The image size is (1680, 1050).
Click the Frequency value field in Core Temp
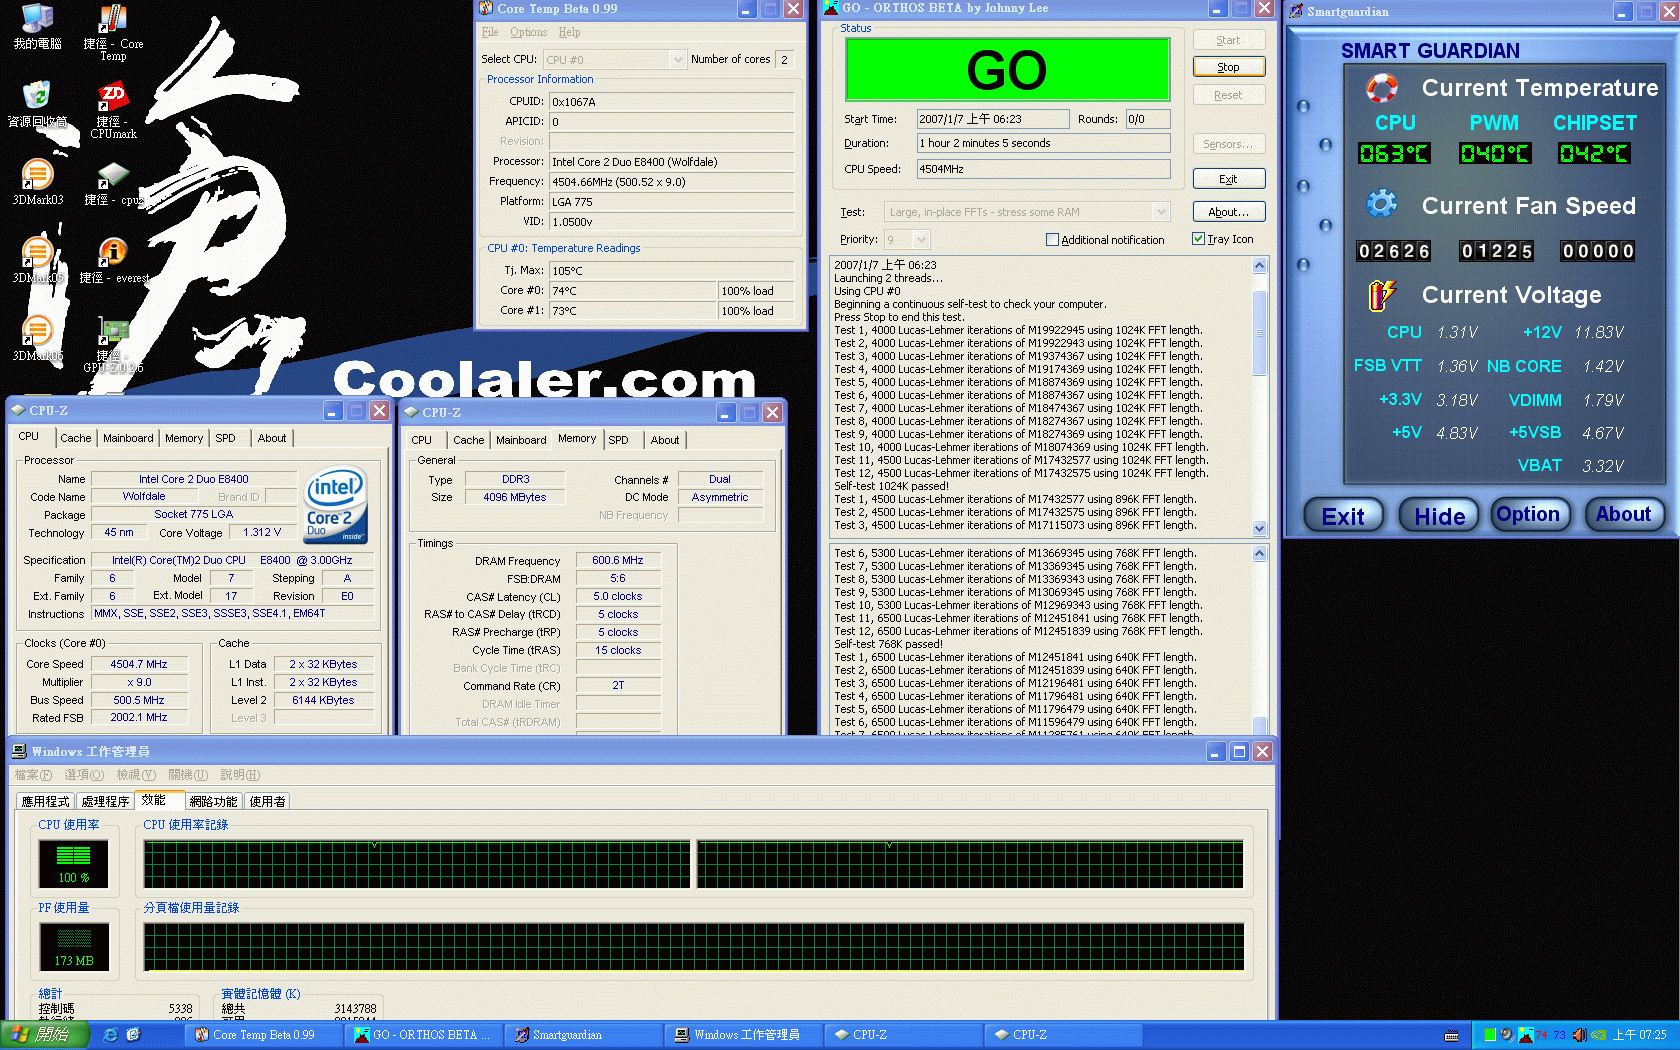pyautogui.click(x=672, y=182)
